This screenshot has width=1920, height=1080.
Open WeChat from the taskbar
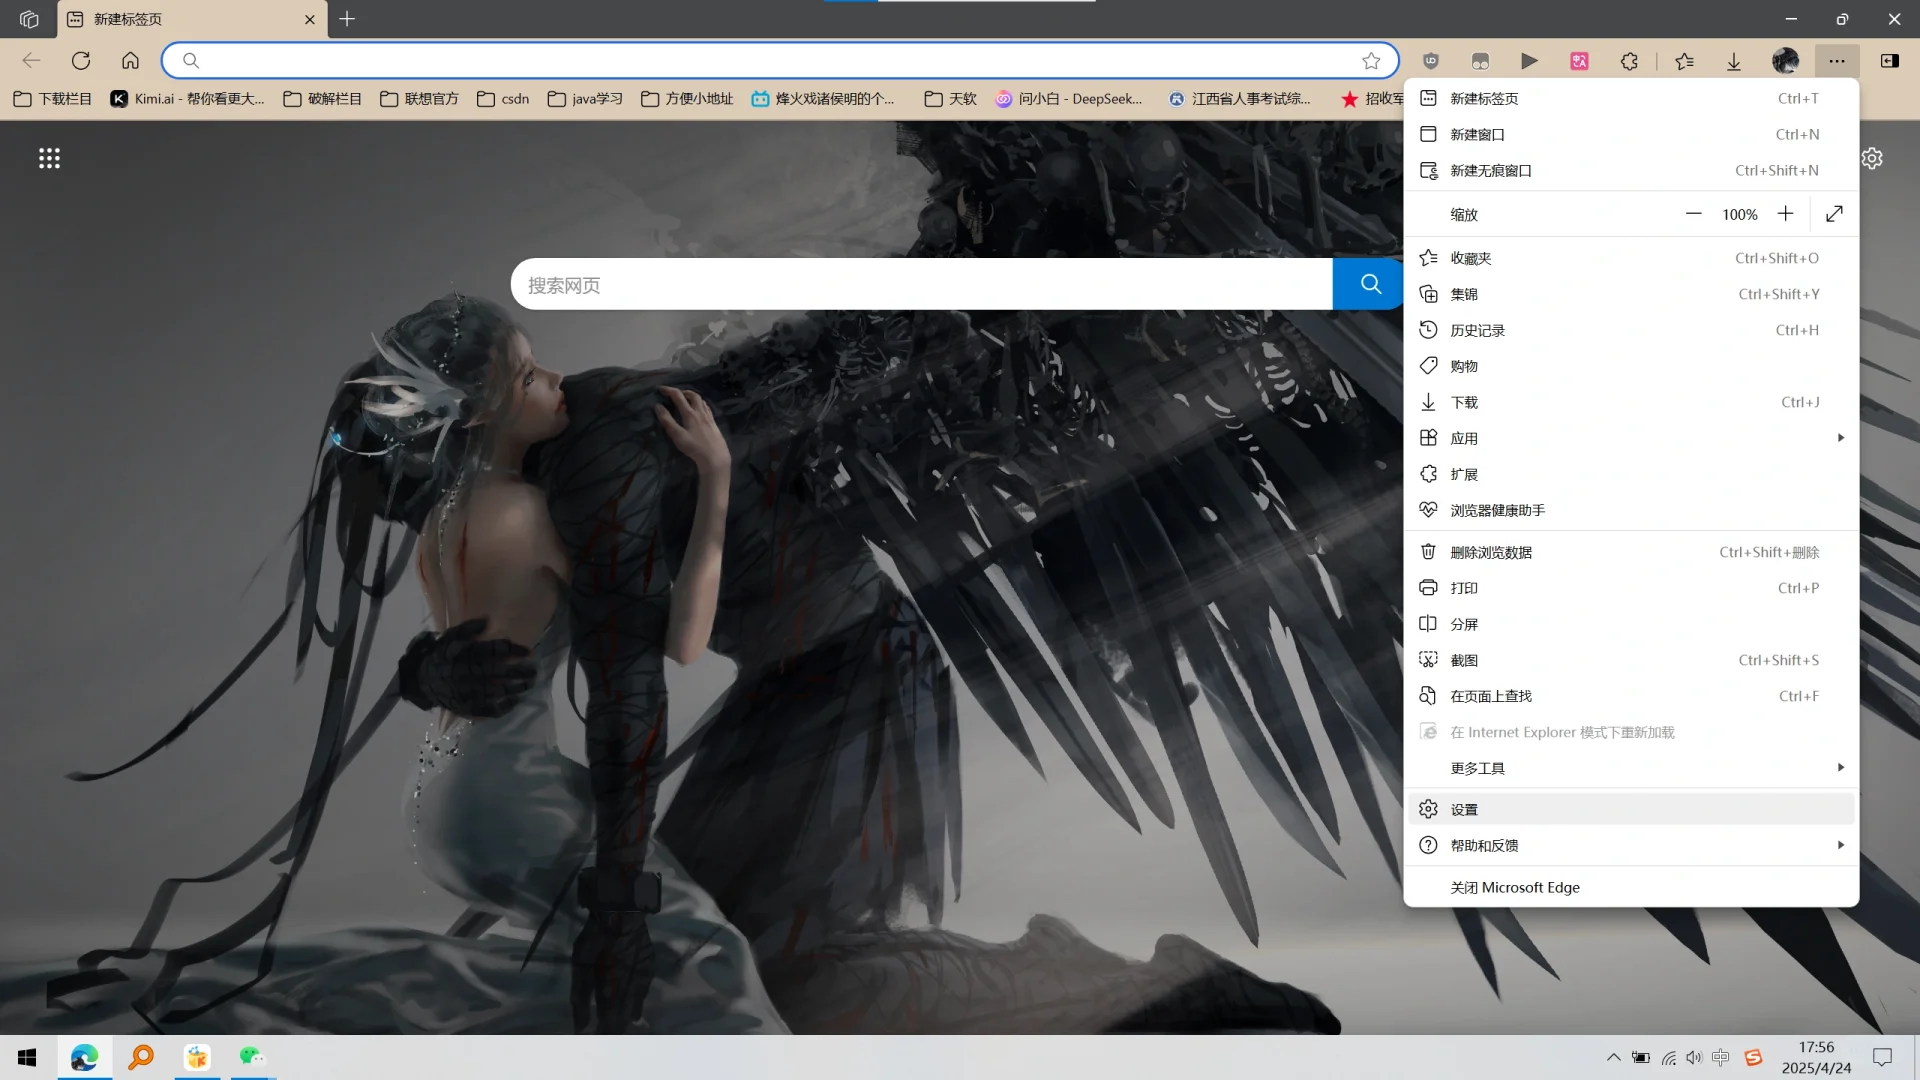click(251, 1056)
